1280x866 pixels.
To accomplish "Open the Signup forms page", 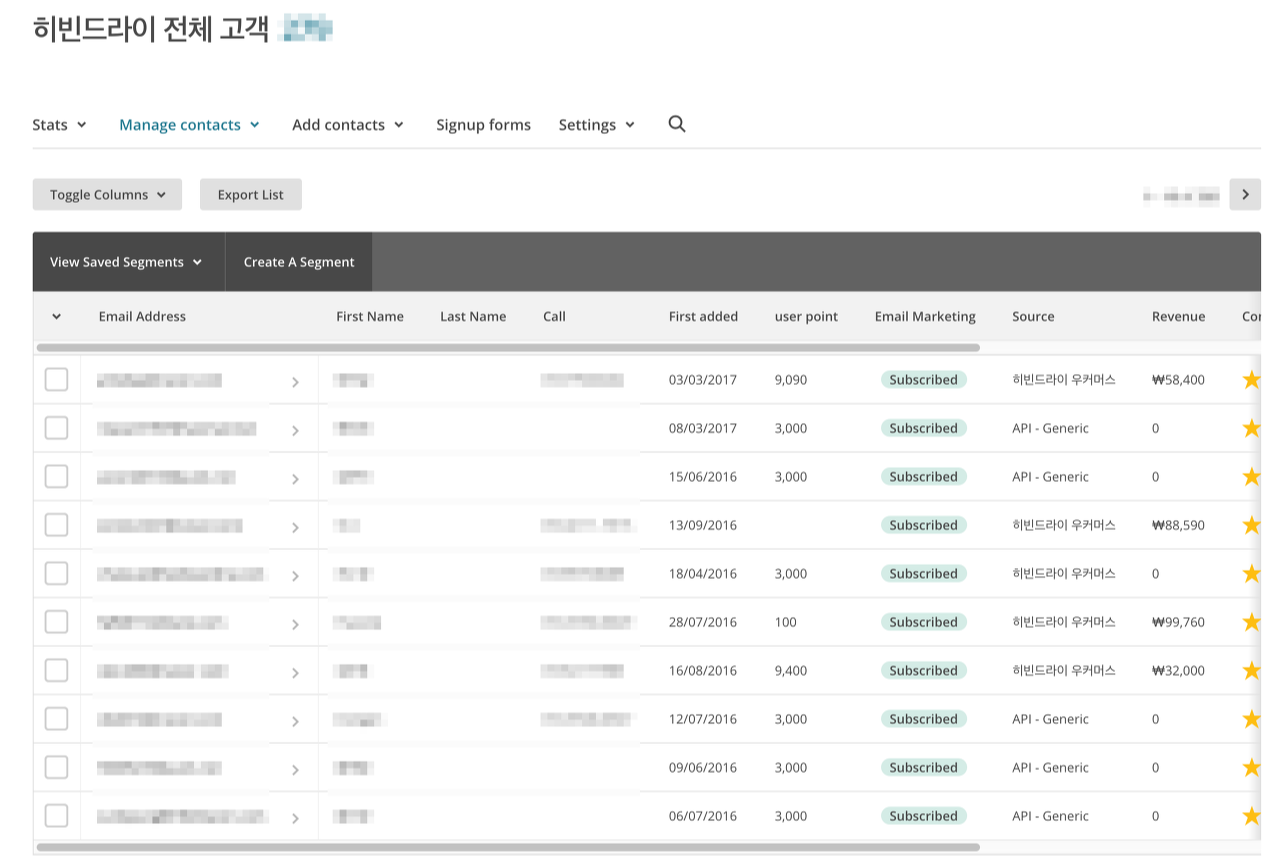I will [x=483, y=125].
